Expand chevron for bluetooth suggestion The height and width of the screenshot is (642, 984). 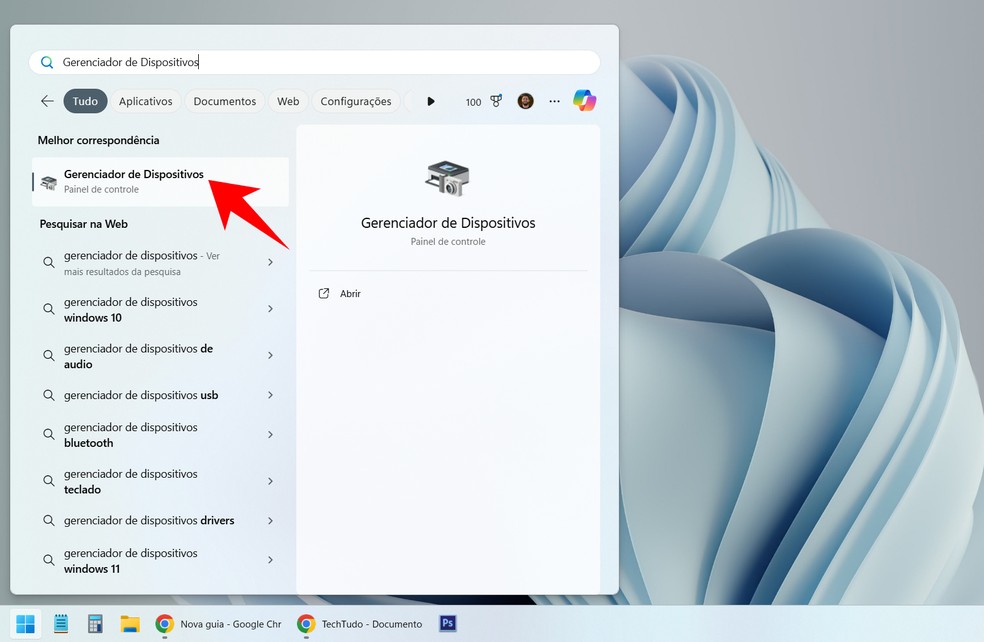tap(270, 434)
